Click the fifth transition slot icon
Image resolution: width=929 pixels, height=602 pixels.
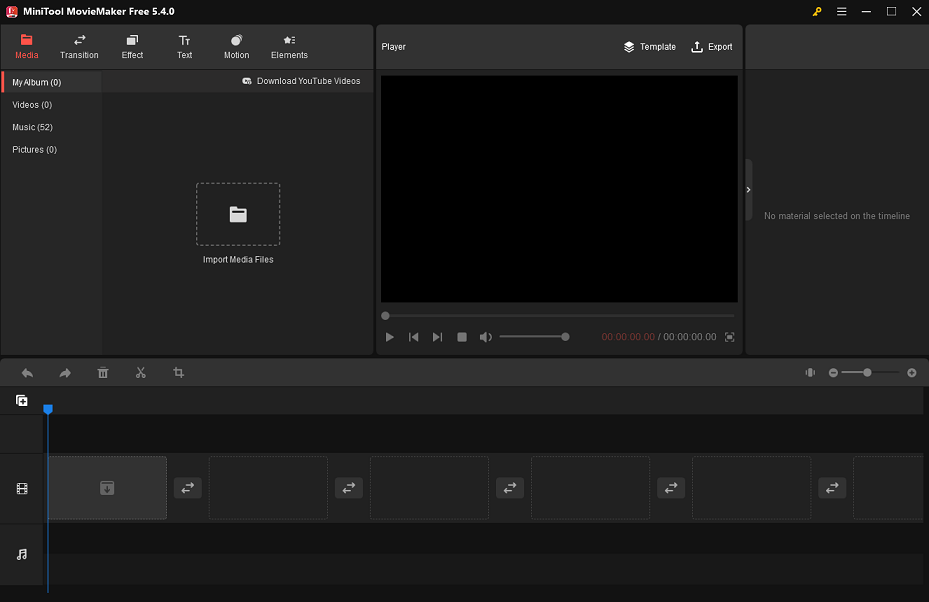(x=832, y=488)
